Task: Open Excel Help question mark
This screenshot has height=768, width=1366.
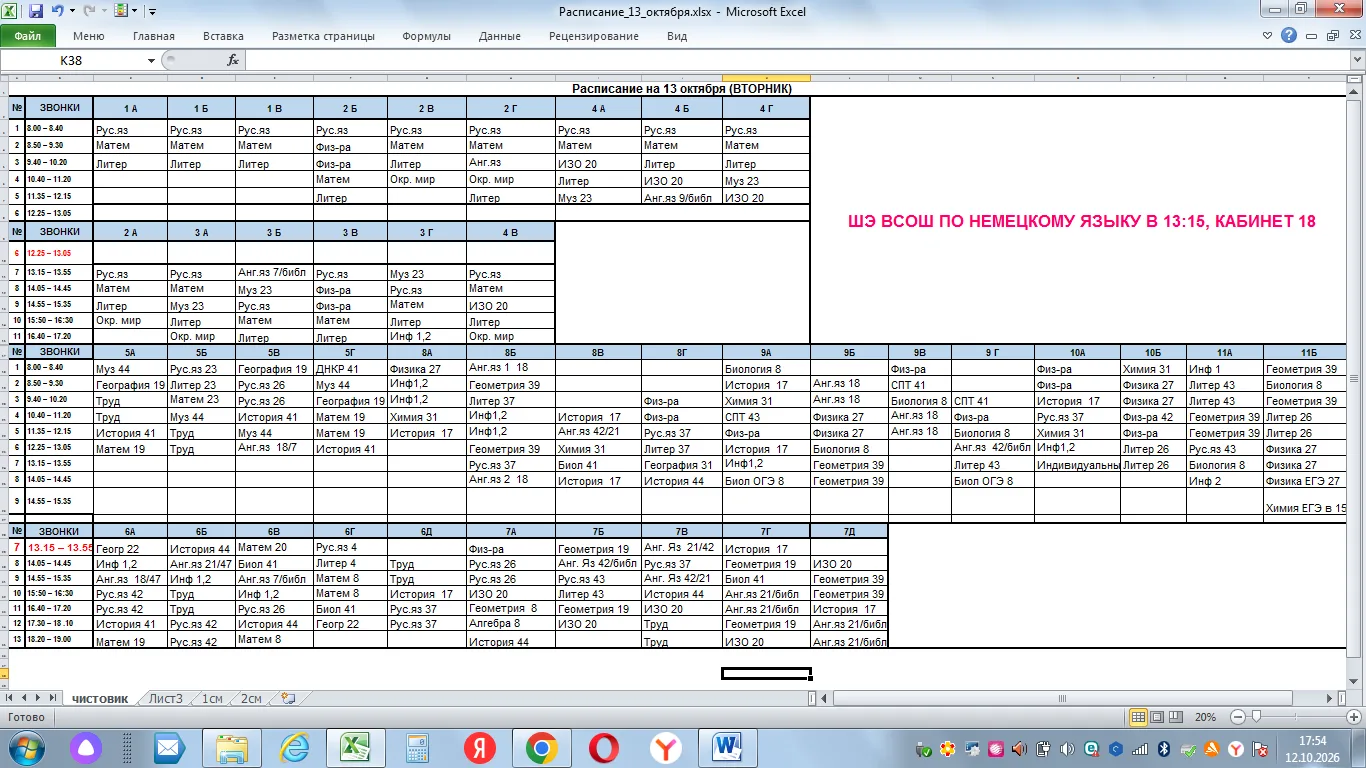Action: pyautogui.click(x=1289, y=35)
